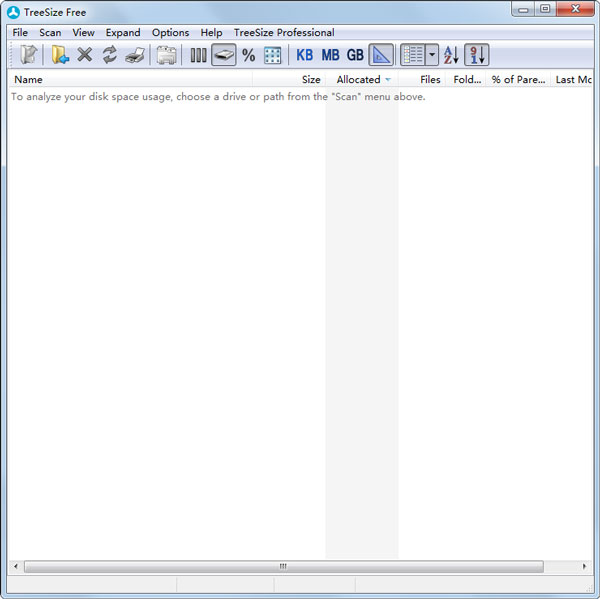Click the Allocated sort direction arrow
The image size is (600, 599).
click(388, 80)
